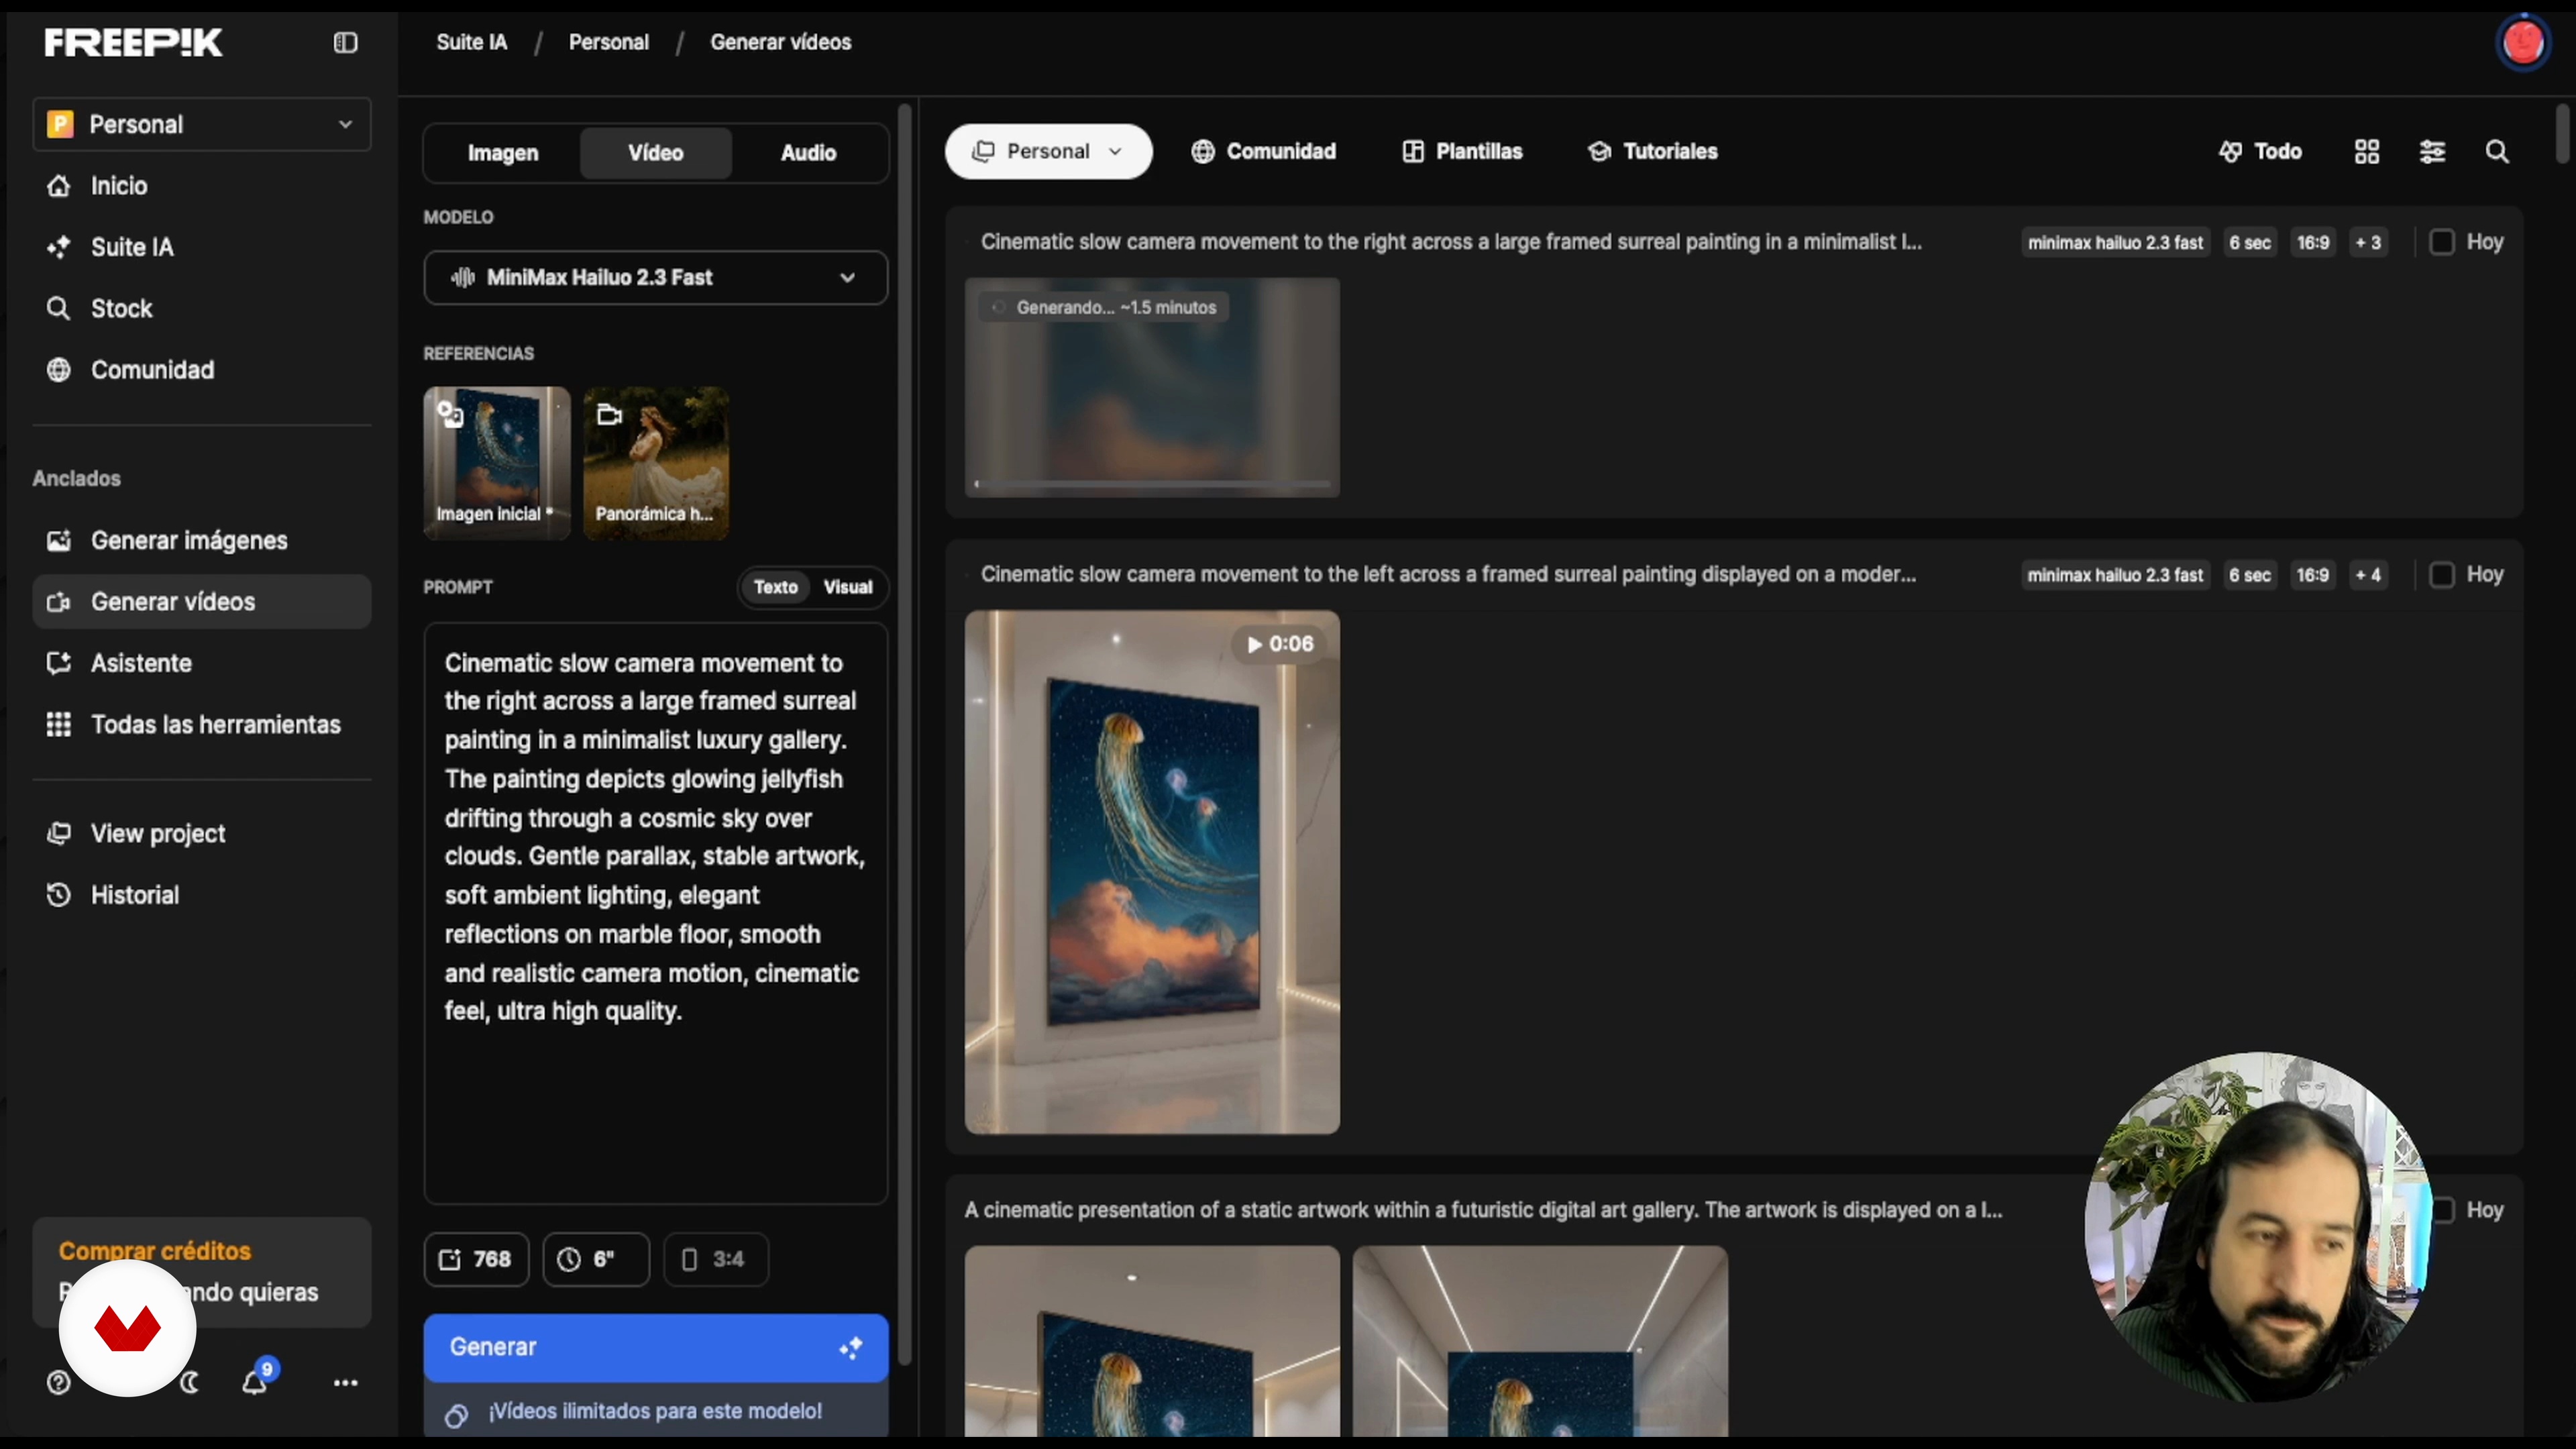2576x1449 pixels.
Task: Open the Personal filter dropdown in the gallery
Action: 1048,151
